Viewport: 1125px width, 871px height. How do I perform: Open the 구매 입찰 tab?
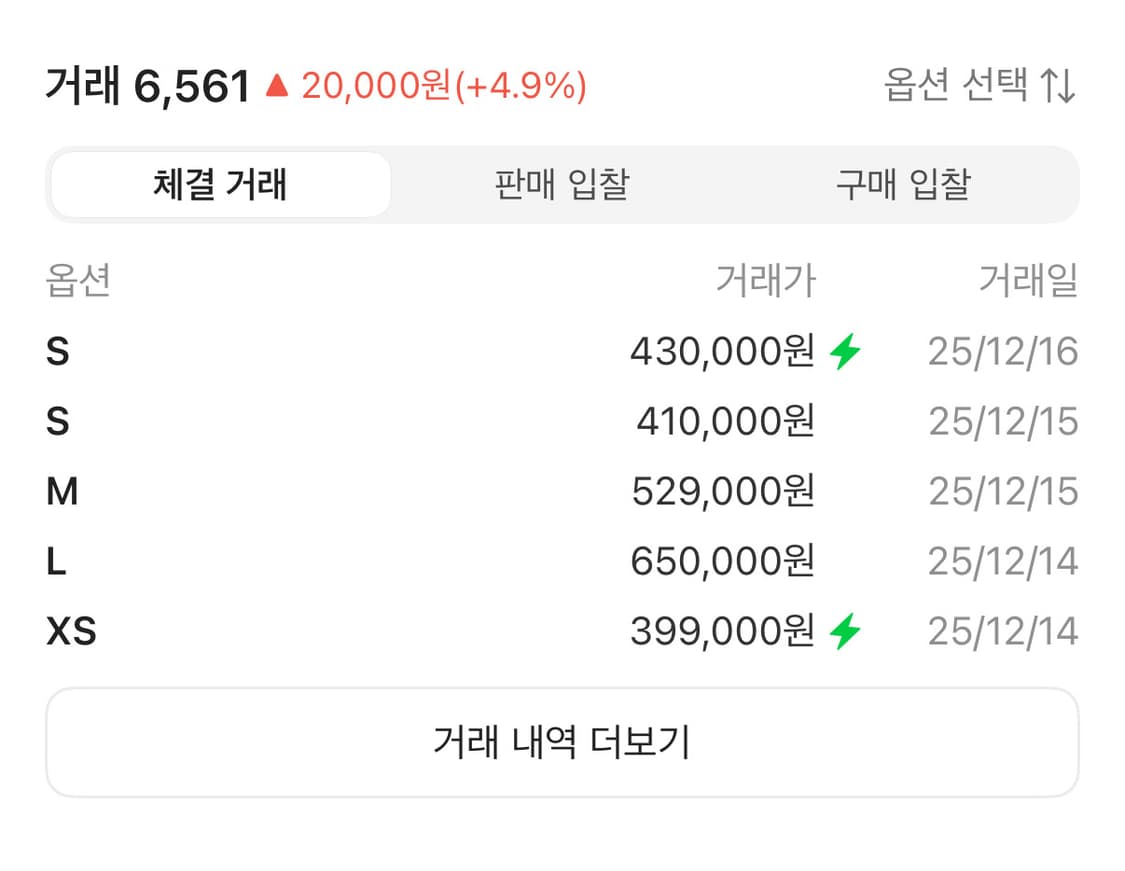[x=900, y=184]
